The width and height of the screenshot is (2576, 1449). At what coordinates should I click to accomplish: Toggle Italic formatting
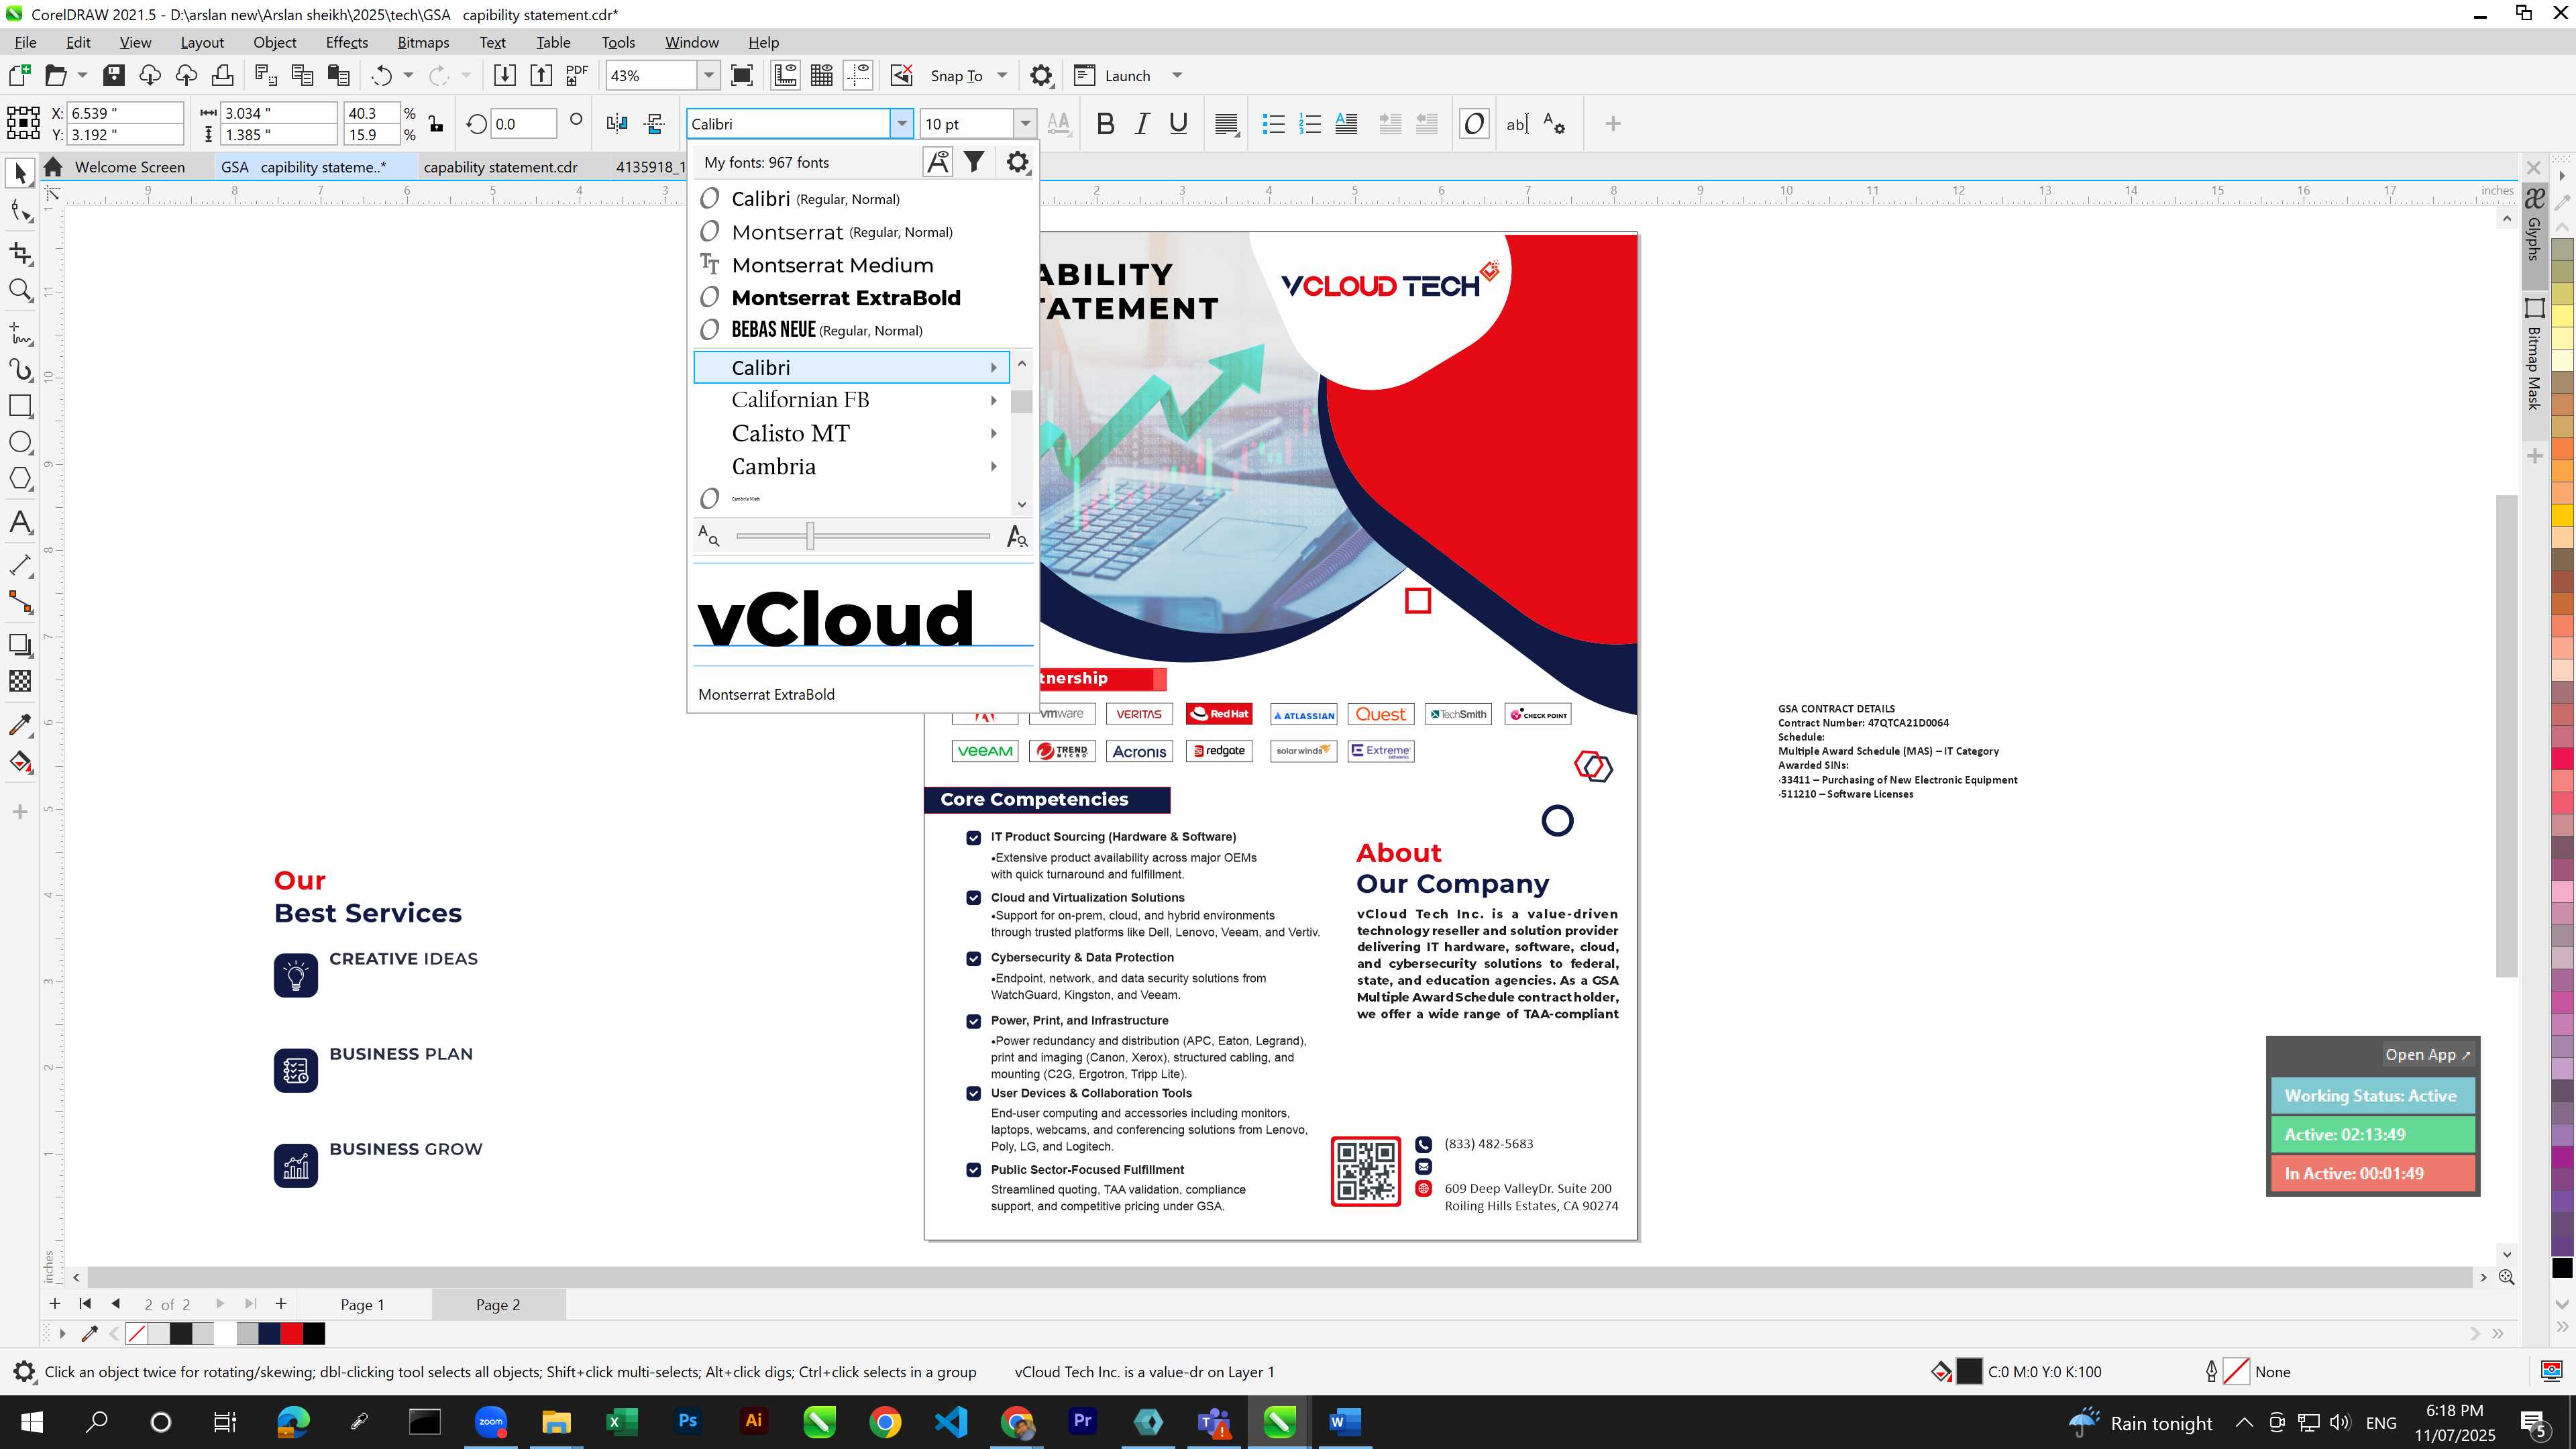(x=1141, y=124)
